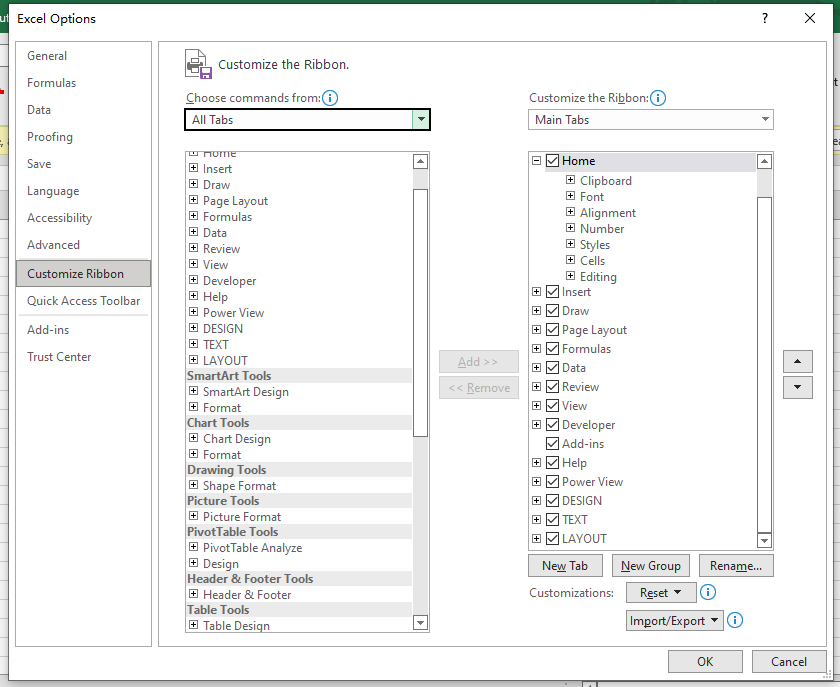Click the Cancel button

point(789,662)
